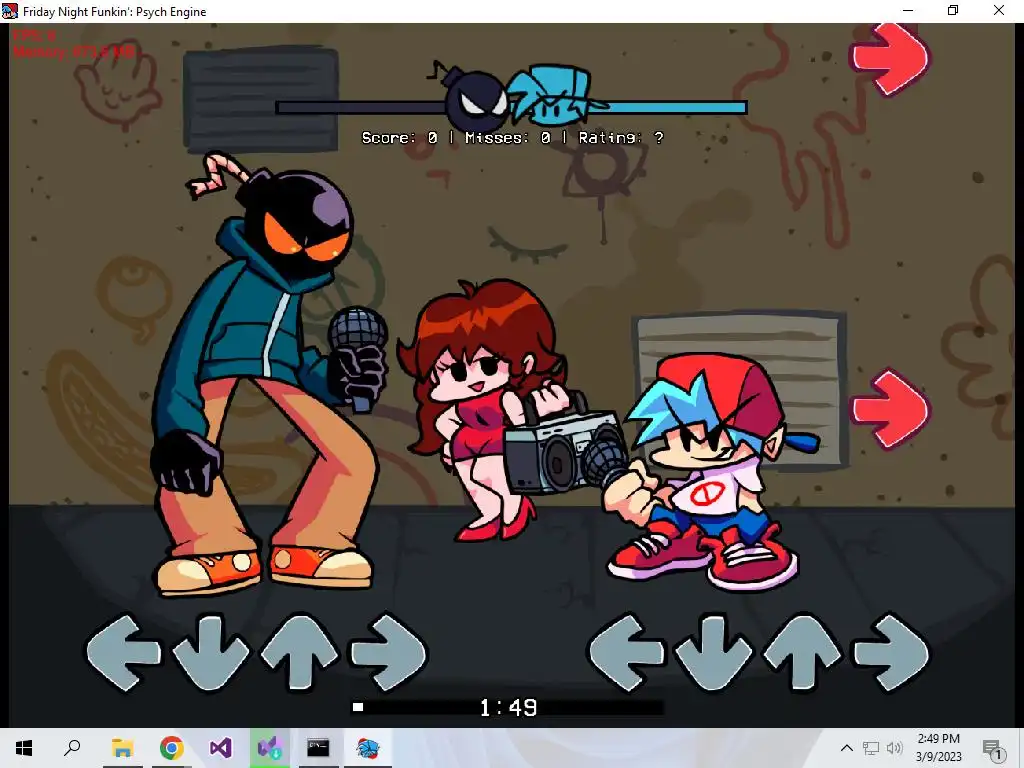
Task: Click the opponent's up arrow receptor
Action: click(x=300, y=652)
